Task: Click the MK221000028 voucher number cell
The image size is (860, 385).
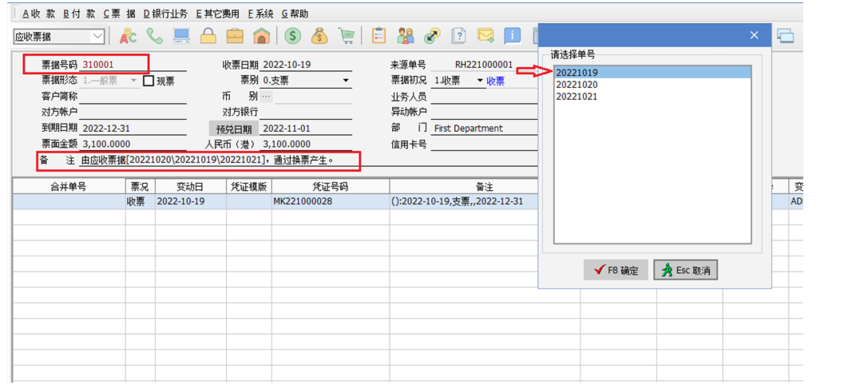Action: (330, 201)
